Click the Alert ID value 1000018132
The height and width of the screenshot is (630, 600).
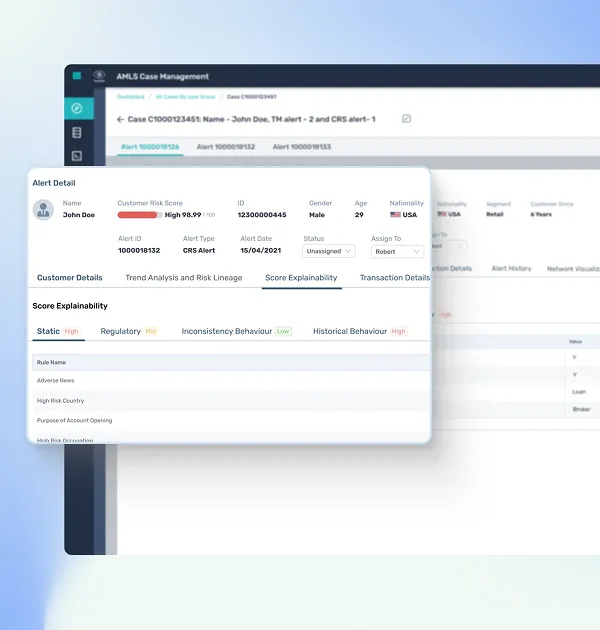click(139, 250)
